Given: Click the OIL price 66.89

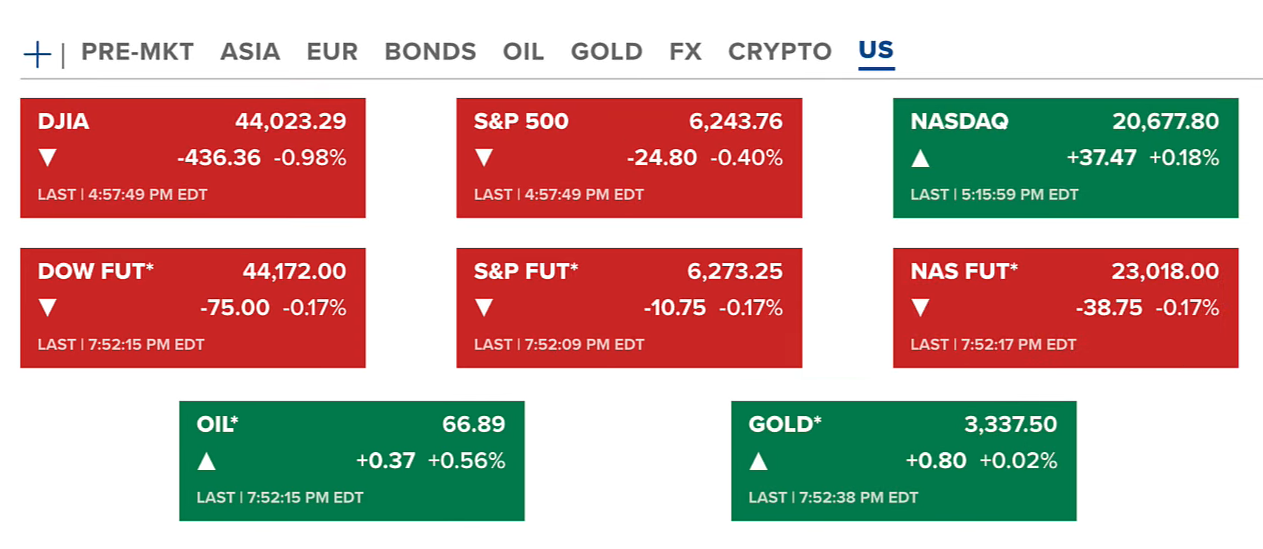Looking at the screenshot, I should pos(473,425).
